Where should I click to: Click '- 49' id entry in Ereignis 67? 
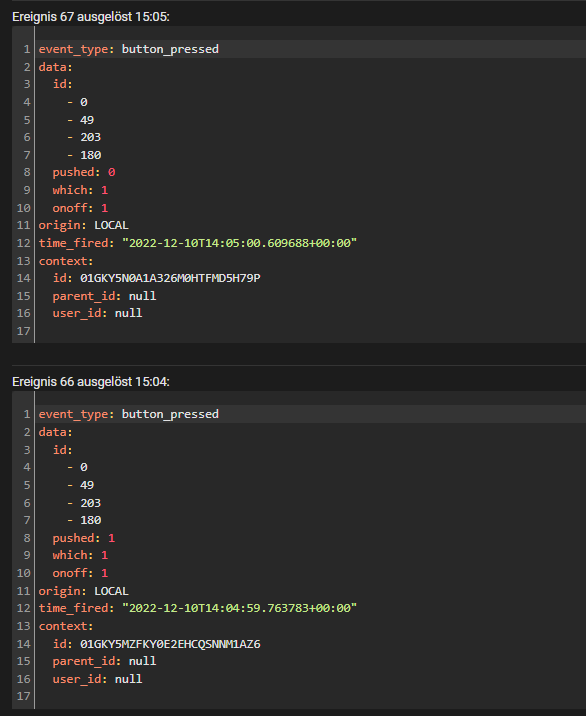pos(80,120)
